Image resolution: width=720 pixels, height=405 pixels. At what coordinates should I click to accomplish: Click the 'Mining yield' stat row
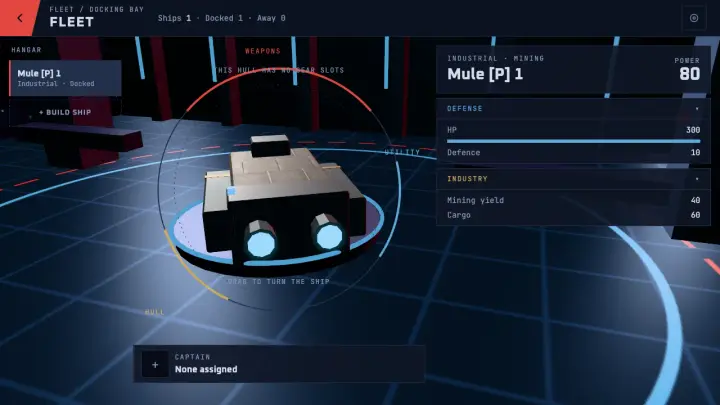pyautogui.click(x=574, y=200)
